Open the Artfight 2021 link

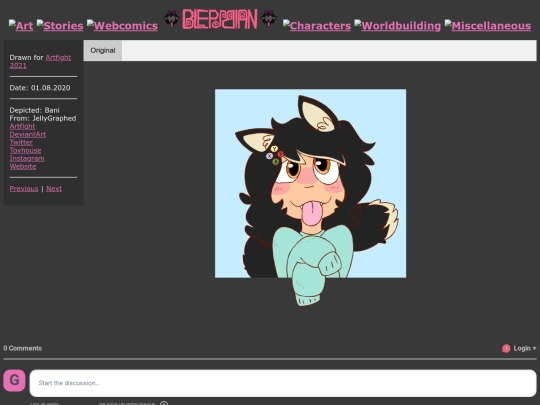[x=40, y=61]
